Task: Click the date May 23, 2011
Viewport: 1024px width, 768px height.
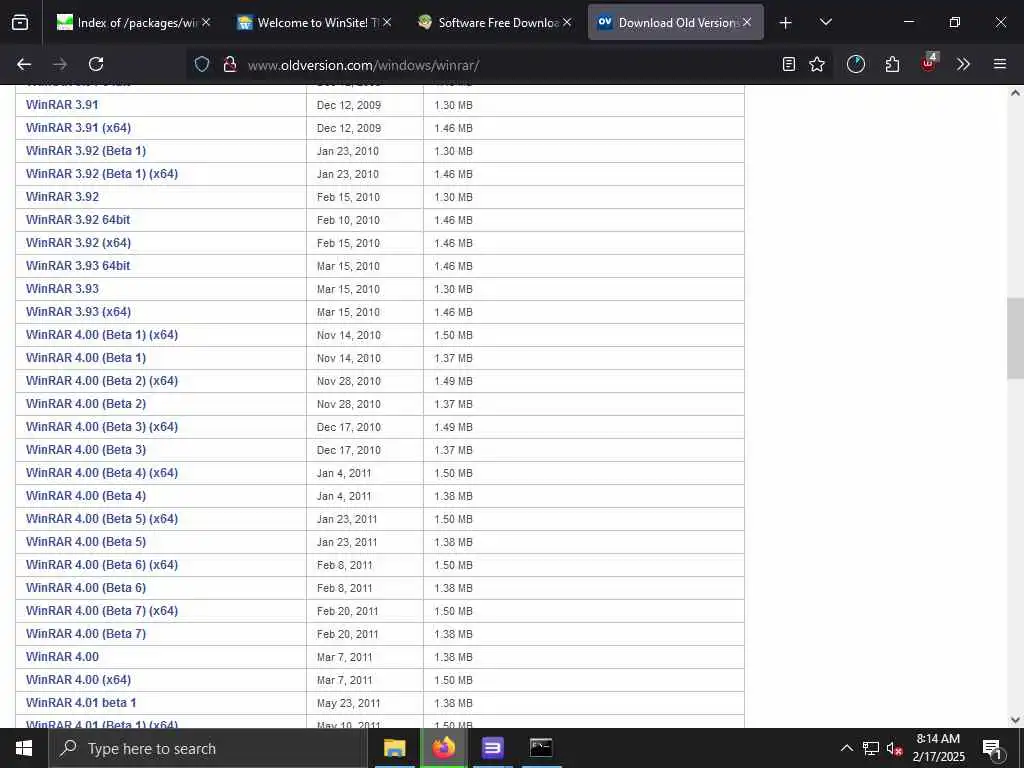Action: pos(348,703)
